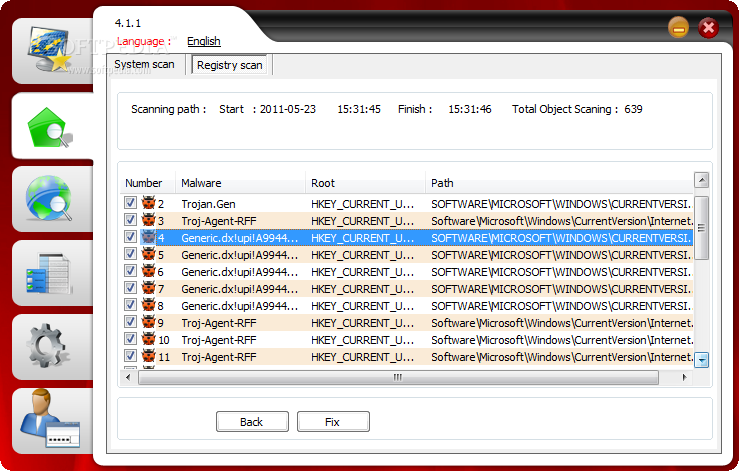739x471 pixels.
Task: Switch to the Registry scan tab
Action: [230, 65]
